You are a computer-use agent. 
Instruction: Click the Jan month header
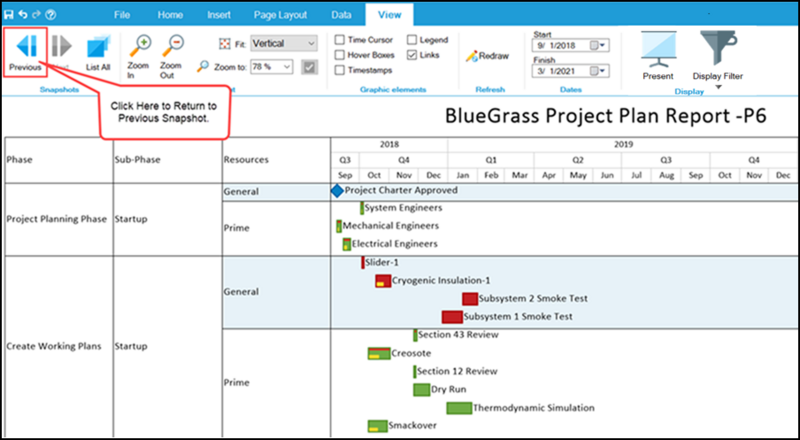(462, 175)
